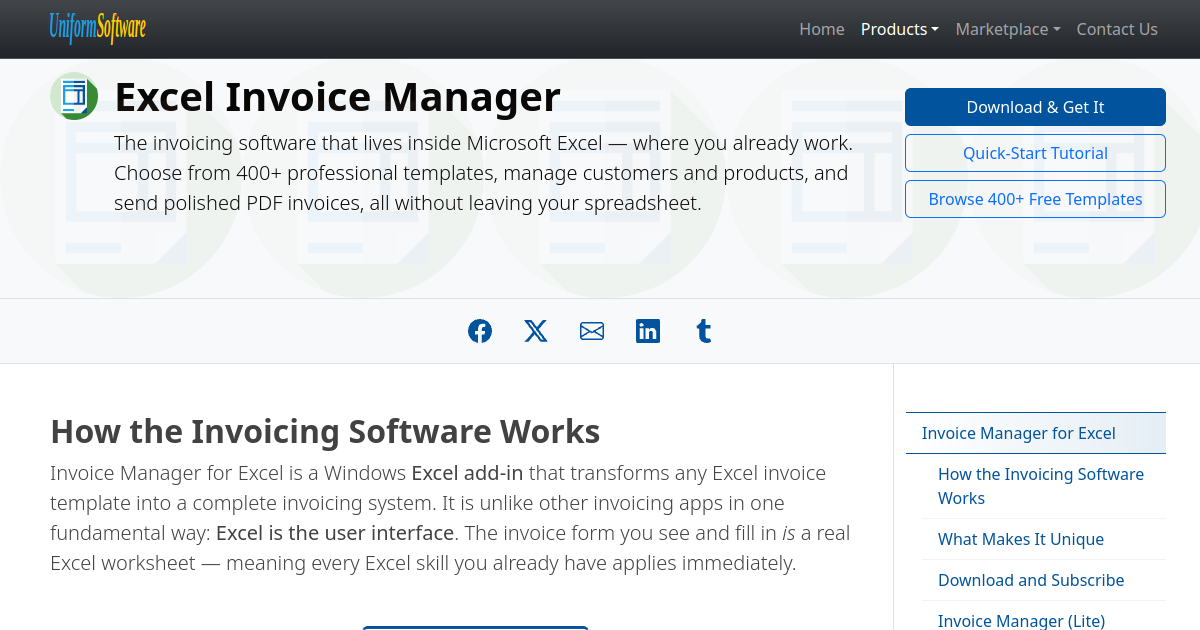Viewport: 1200px width, 630px height.
Task: Open the Quick-Start Tutorial
Action: coord(1035,153)
